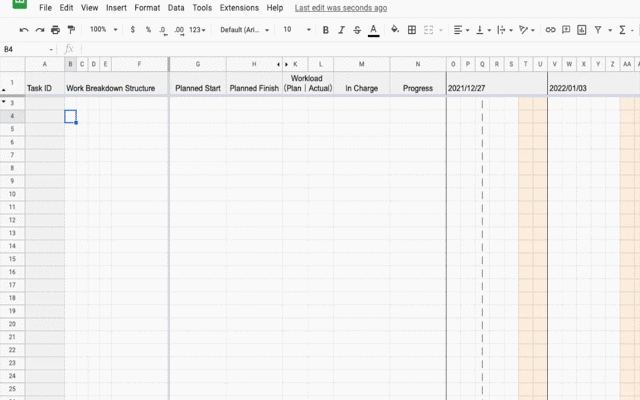Open the 100% zoom dropdown

[102, 30]
